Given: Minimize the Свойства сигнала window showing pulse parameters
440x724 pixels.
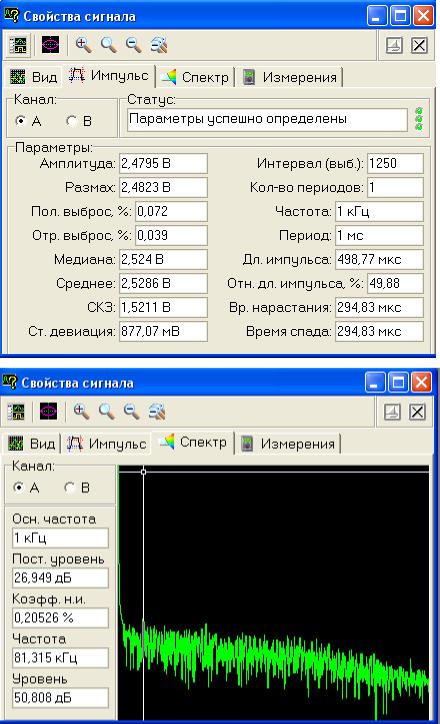Looking at the screenshot, I should click(x=377, y=16).
